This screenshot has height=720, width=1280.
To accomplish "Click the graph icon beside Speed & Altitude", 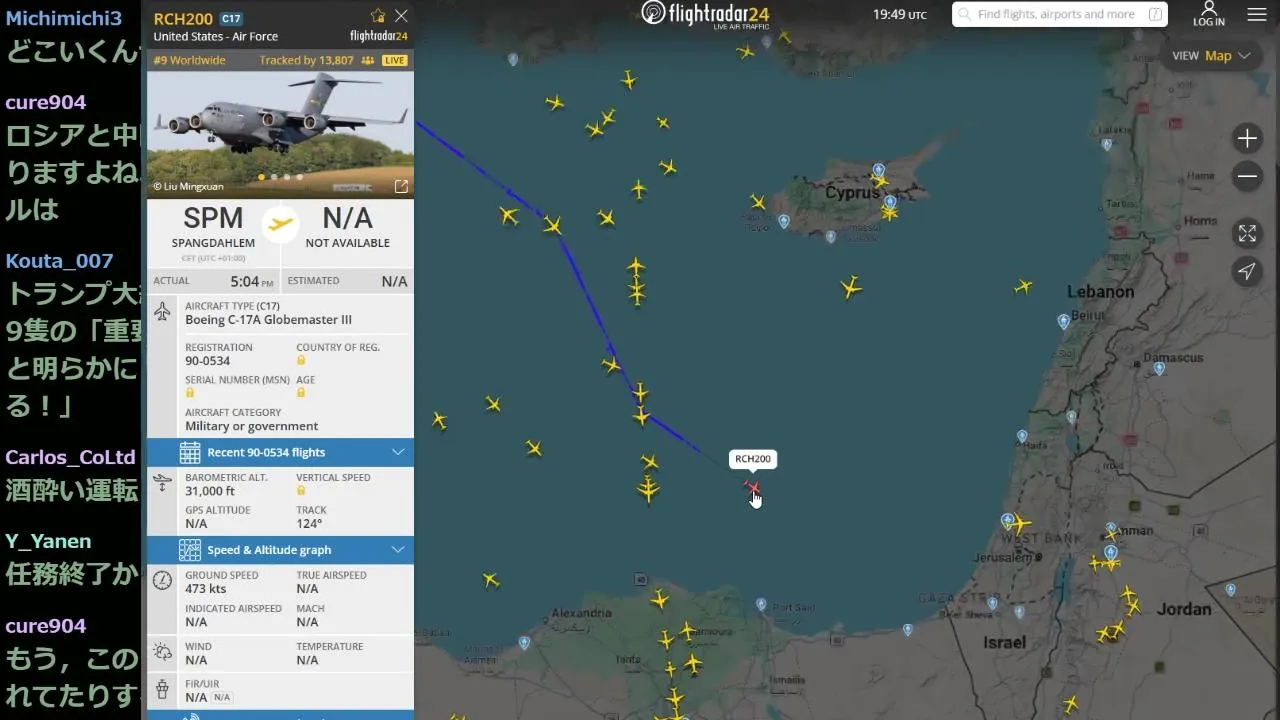I will pos(190,550).
